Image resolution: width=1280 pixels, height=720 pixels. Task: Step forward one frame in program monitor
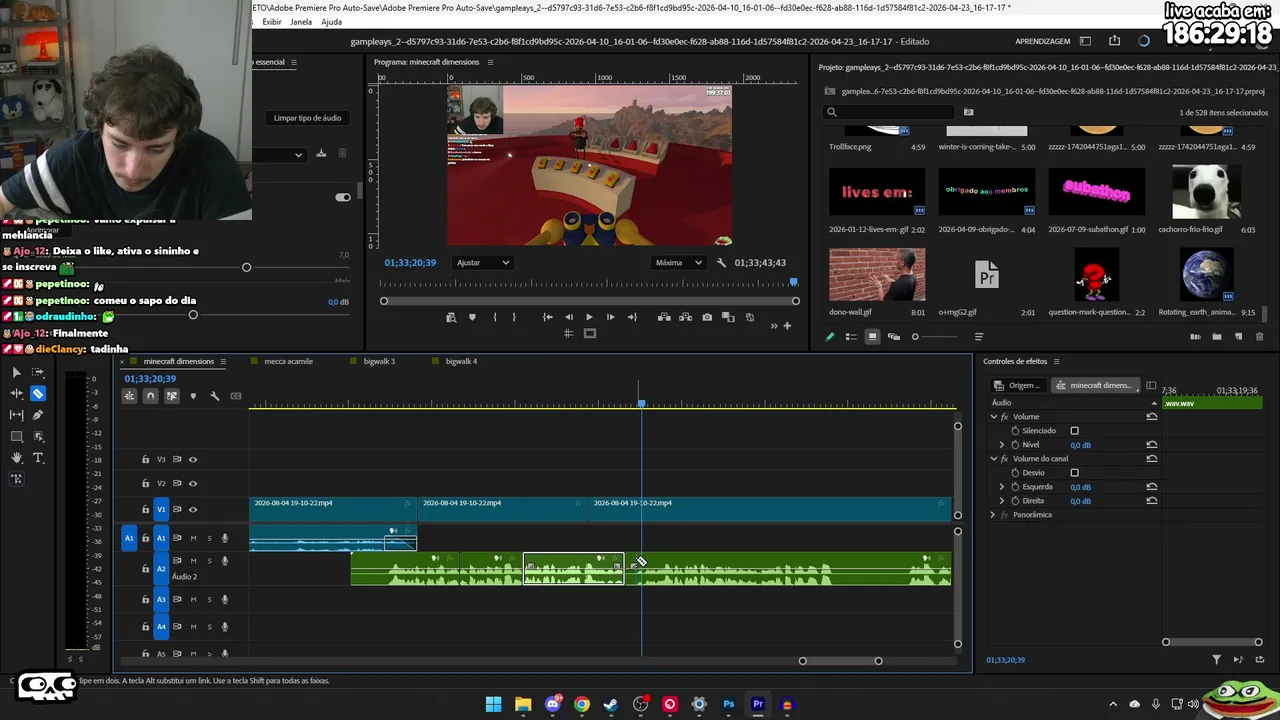610,317
